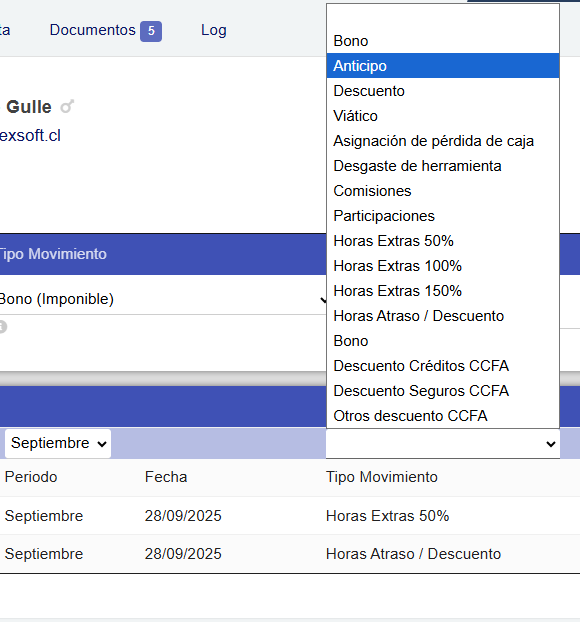
Task: Select the empty first option in the list
Action: 443,16
